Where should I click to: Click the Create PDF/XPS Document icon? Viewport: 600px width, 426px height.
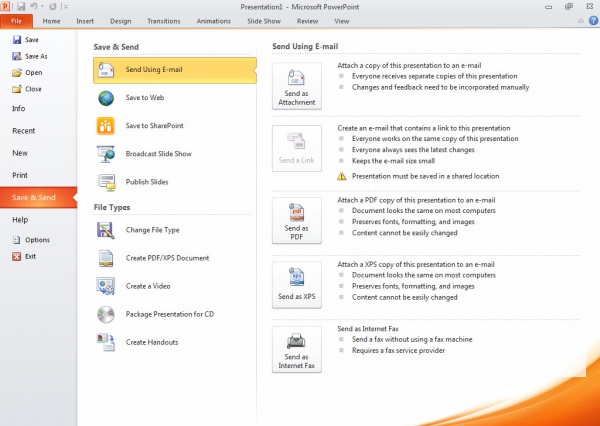point(106,258)
